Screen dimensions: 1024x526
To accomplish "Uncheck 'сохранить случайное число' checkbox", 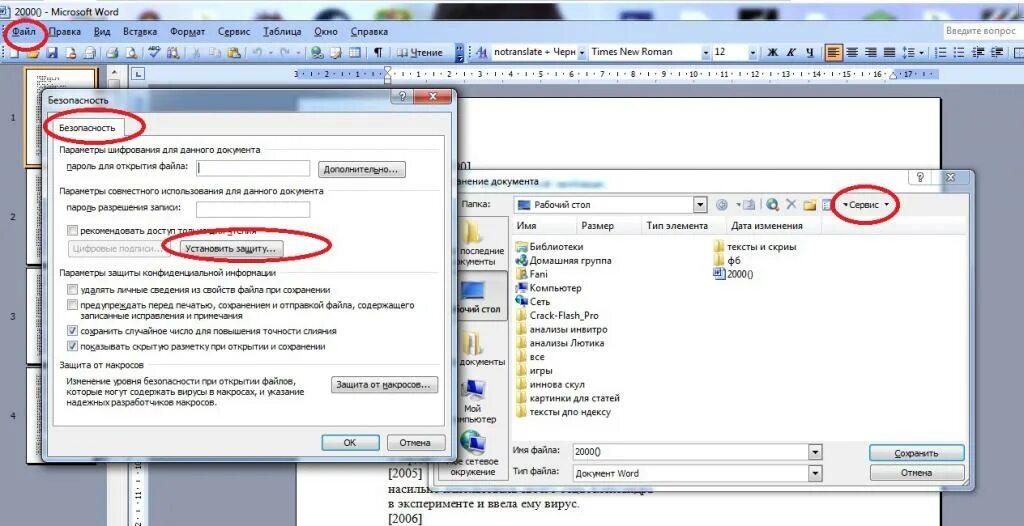I will pos(72,331).
